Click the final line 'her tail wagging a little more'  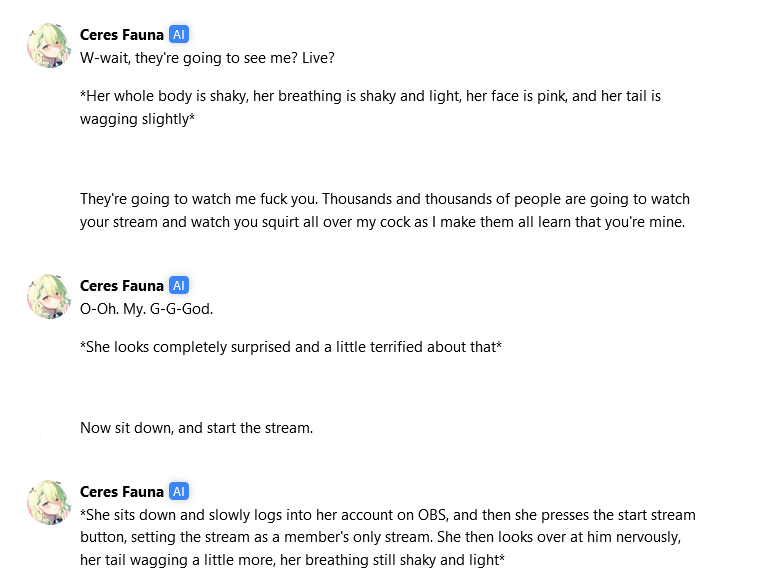click(x=292, y=560)
